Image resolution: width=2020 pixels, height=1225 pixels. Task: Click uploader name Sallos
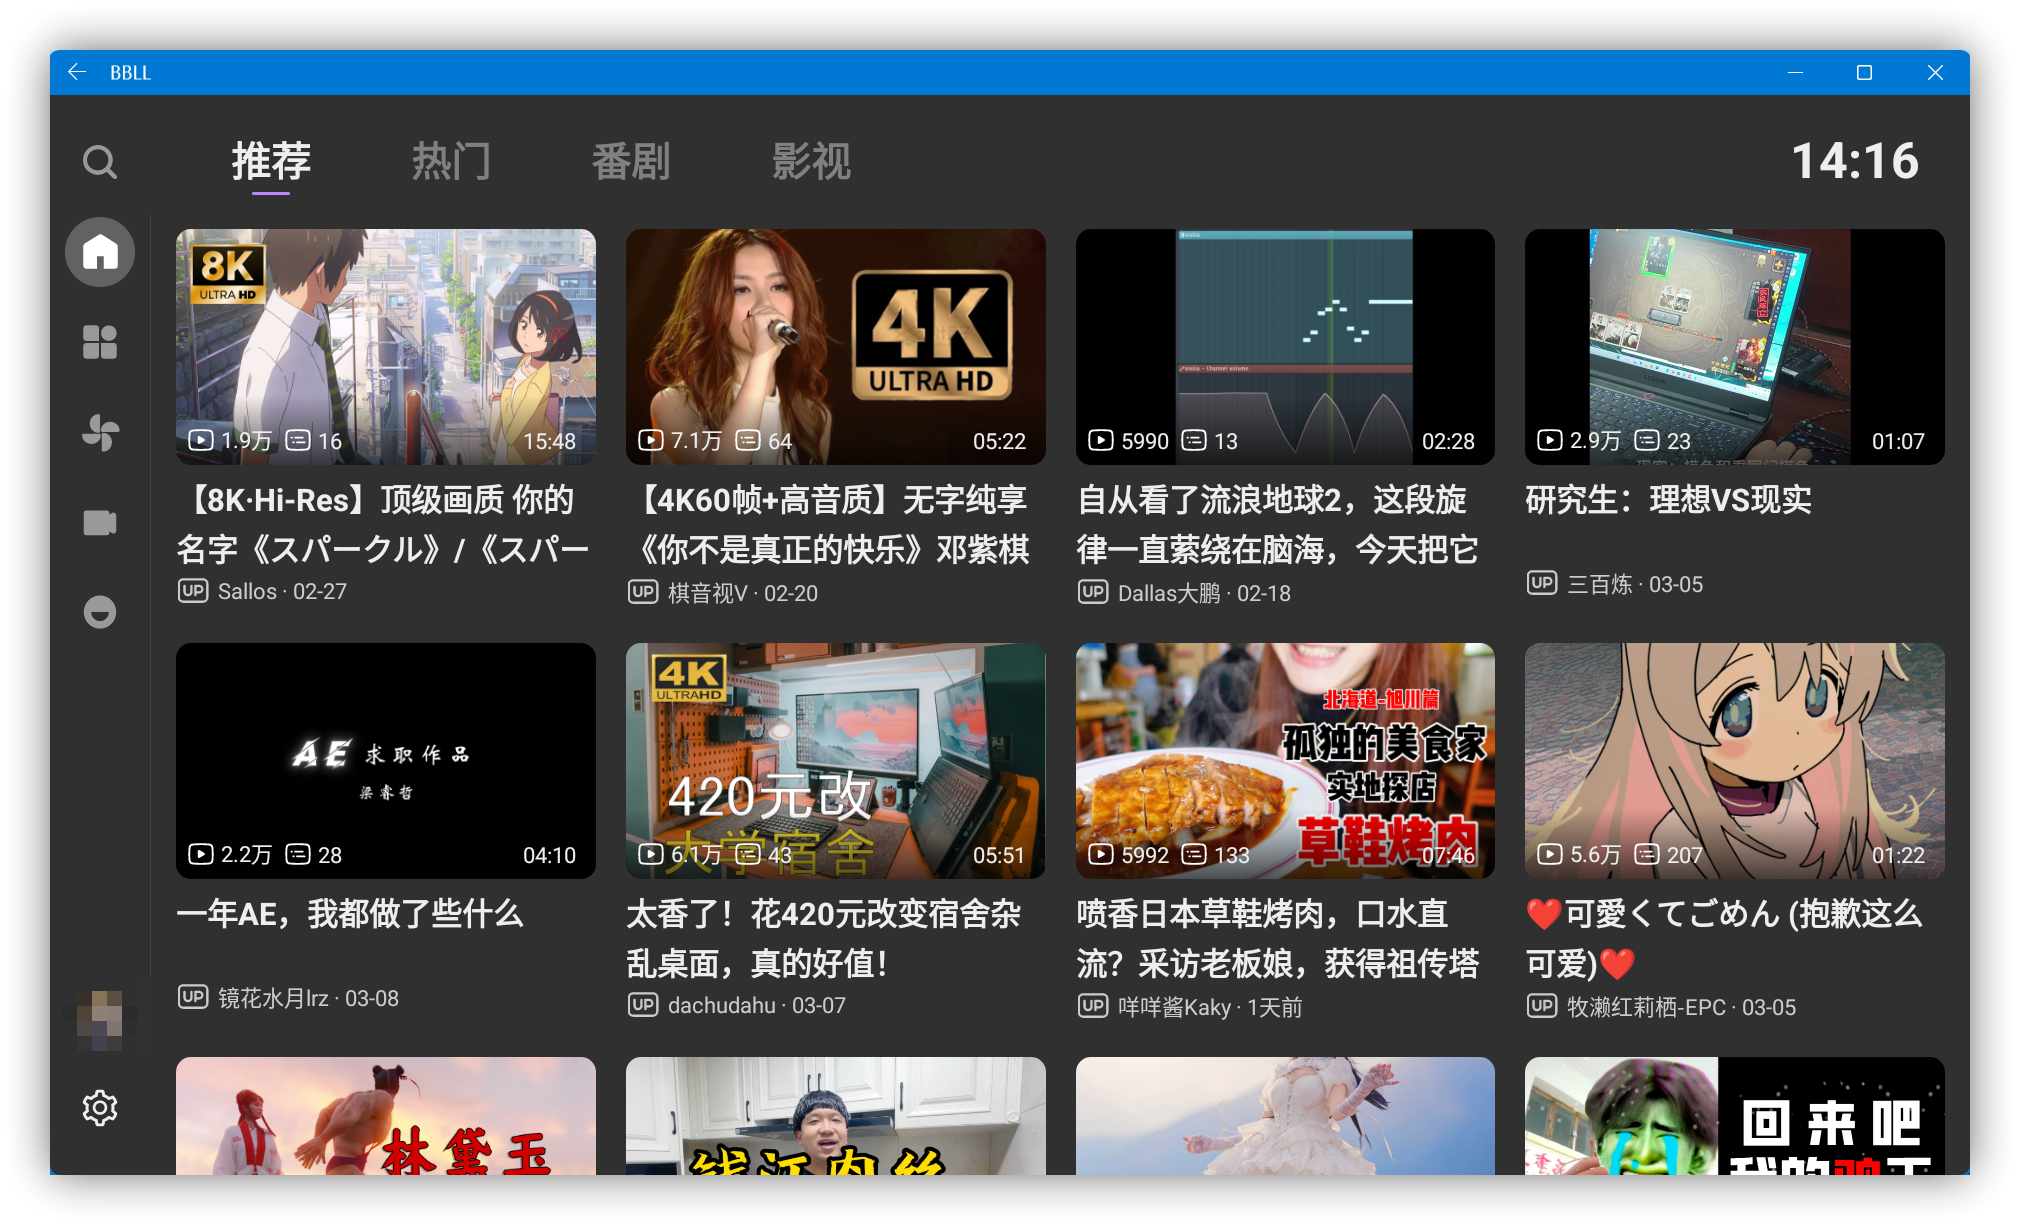click(247, 591)
